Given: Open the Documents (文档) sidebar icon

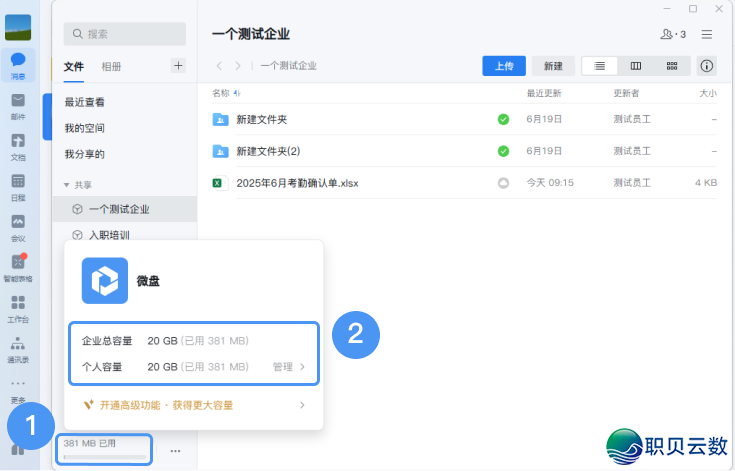Looking at the screenshot, I should pyautogui.click(x=18, y=147).
